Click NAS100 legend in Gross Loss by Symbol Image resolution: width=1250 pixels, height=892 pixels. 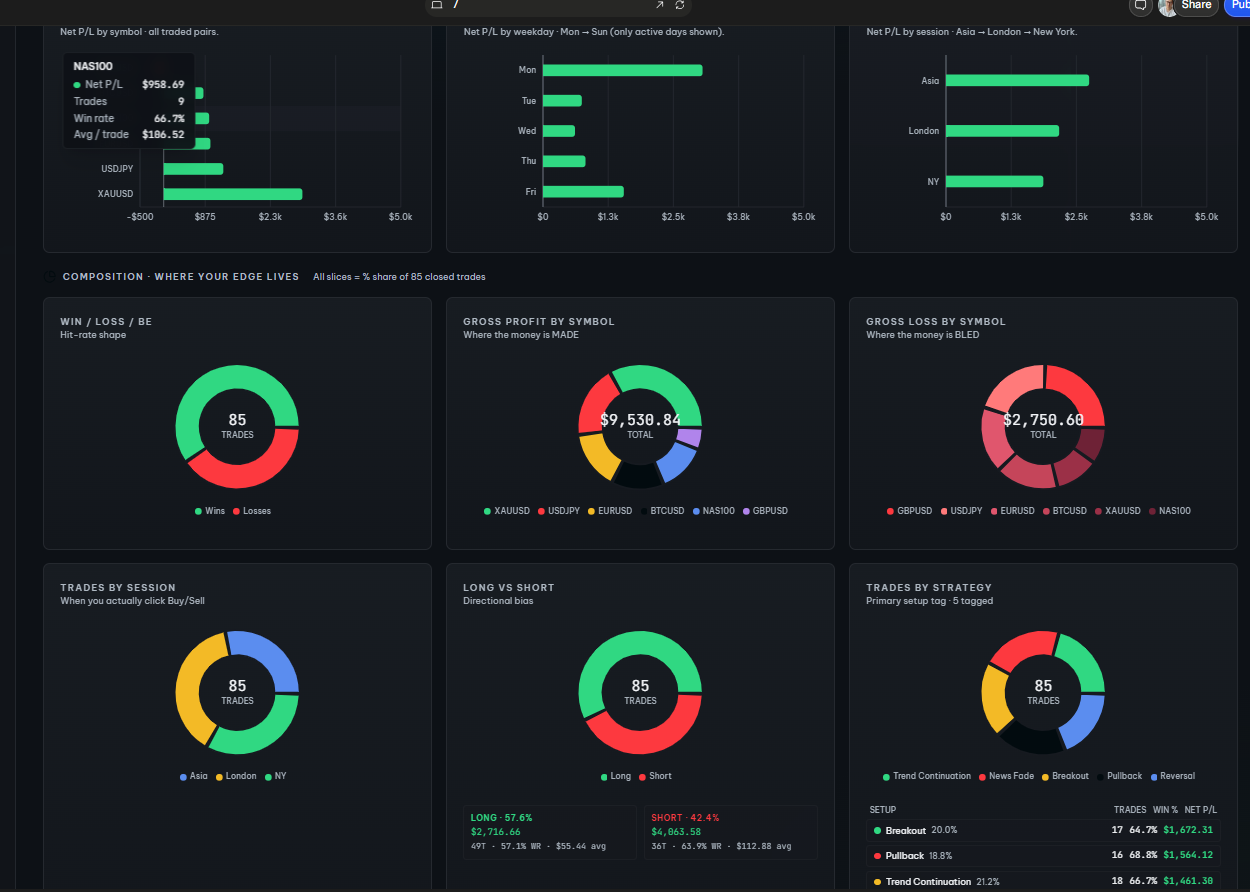click(1169, 511)
